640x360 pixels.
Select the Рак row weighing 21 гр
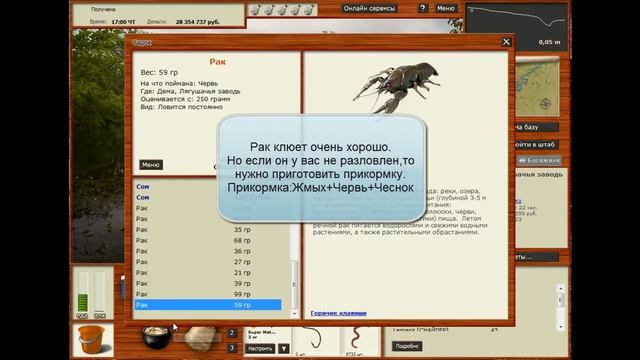point(208,273)
